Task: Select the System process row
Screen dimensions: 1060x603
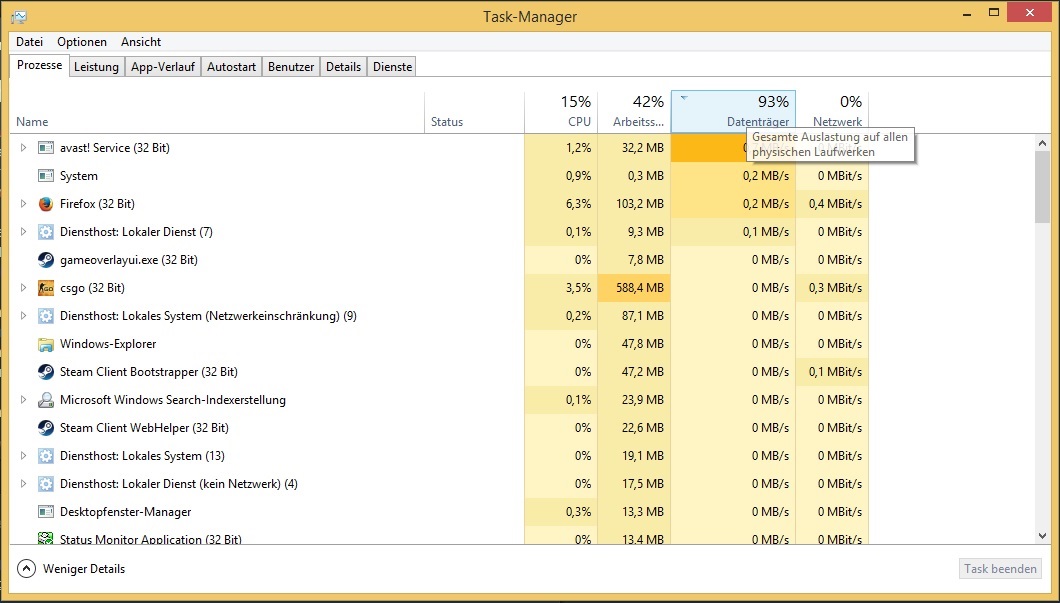Action: (439, 176)
